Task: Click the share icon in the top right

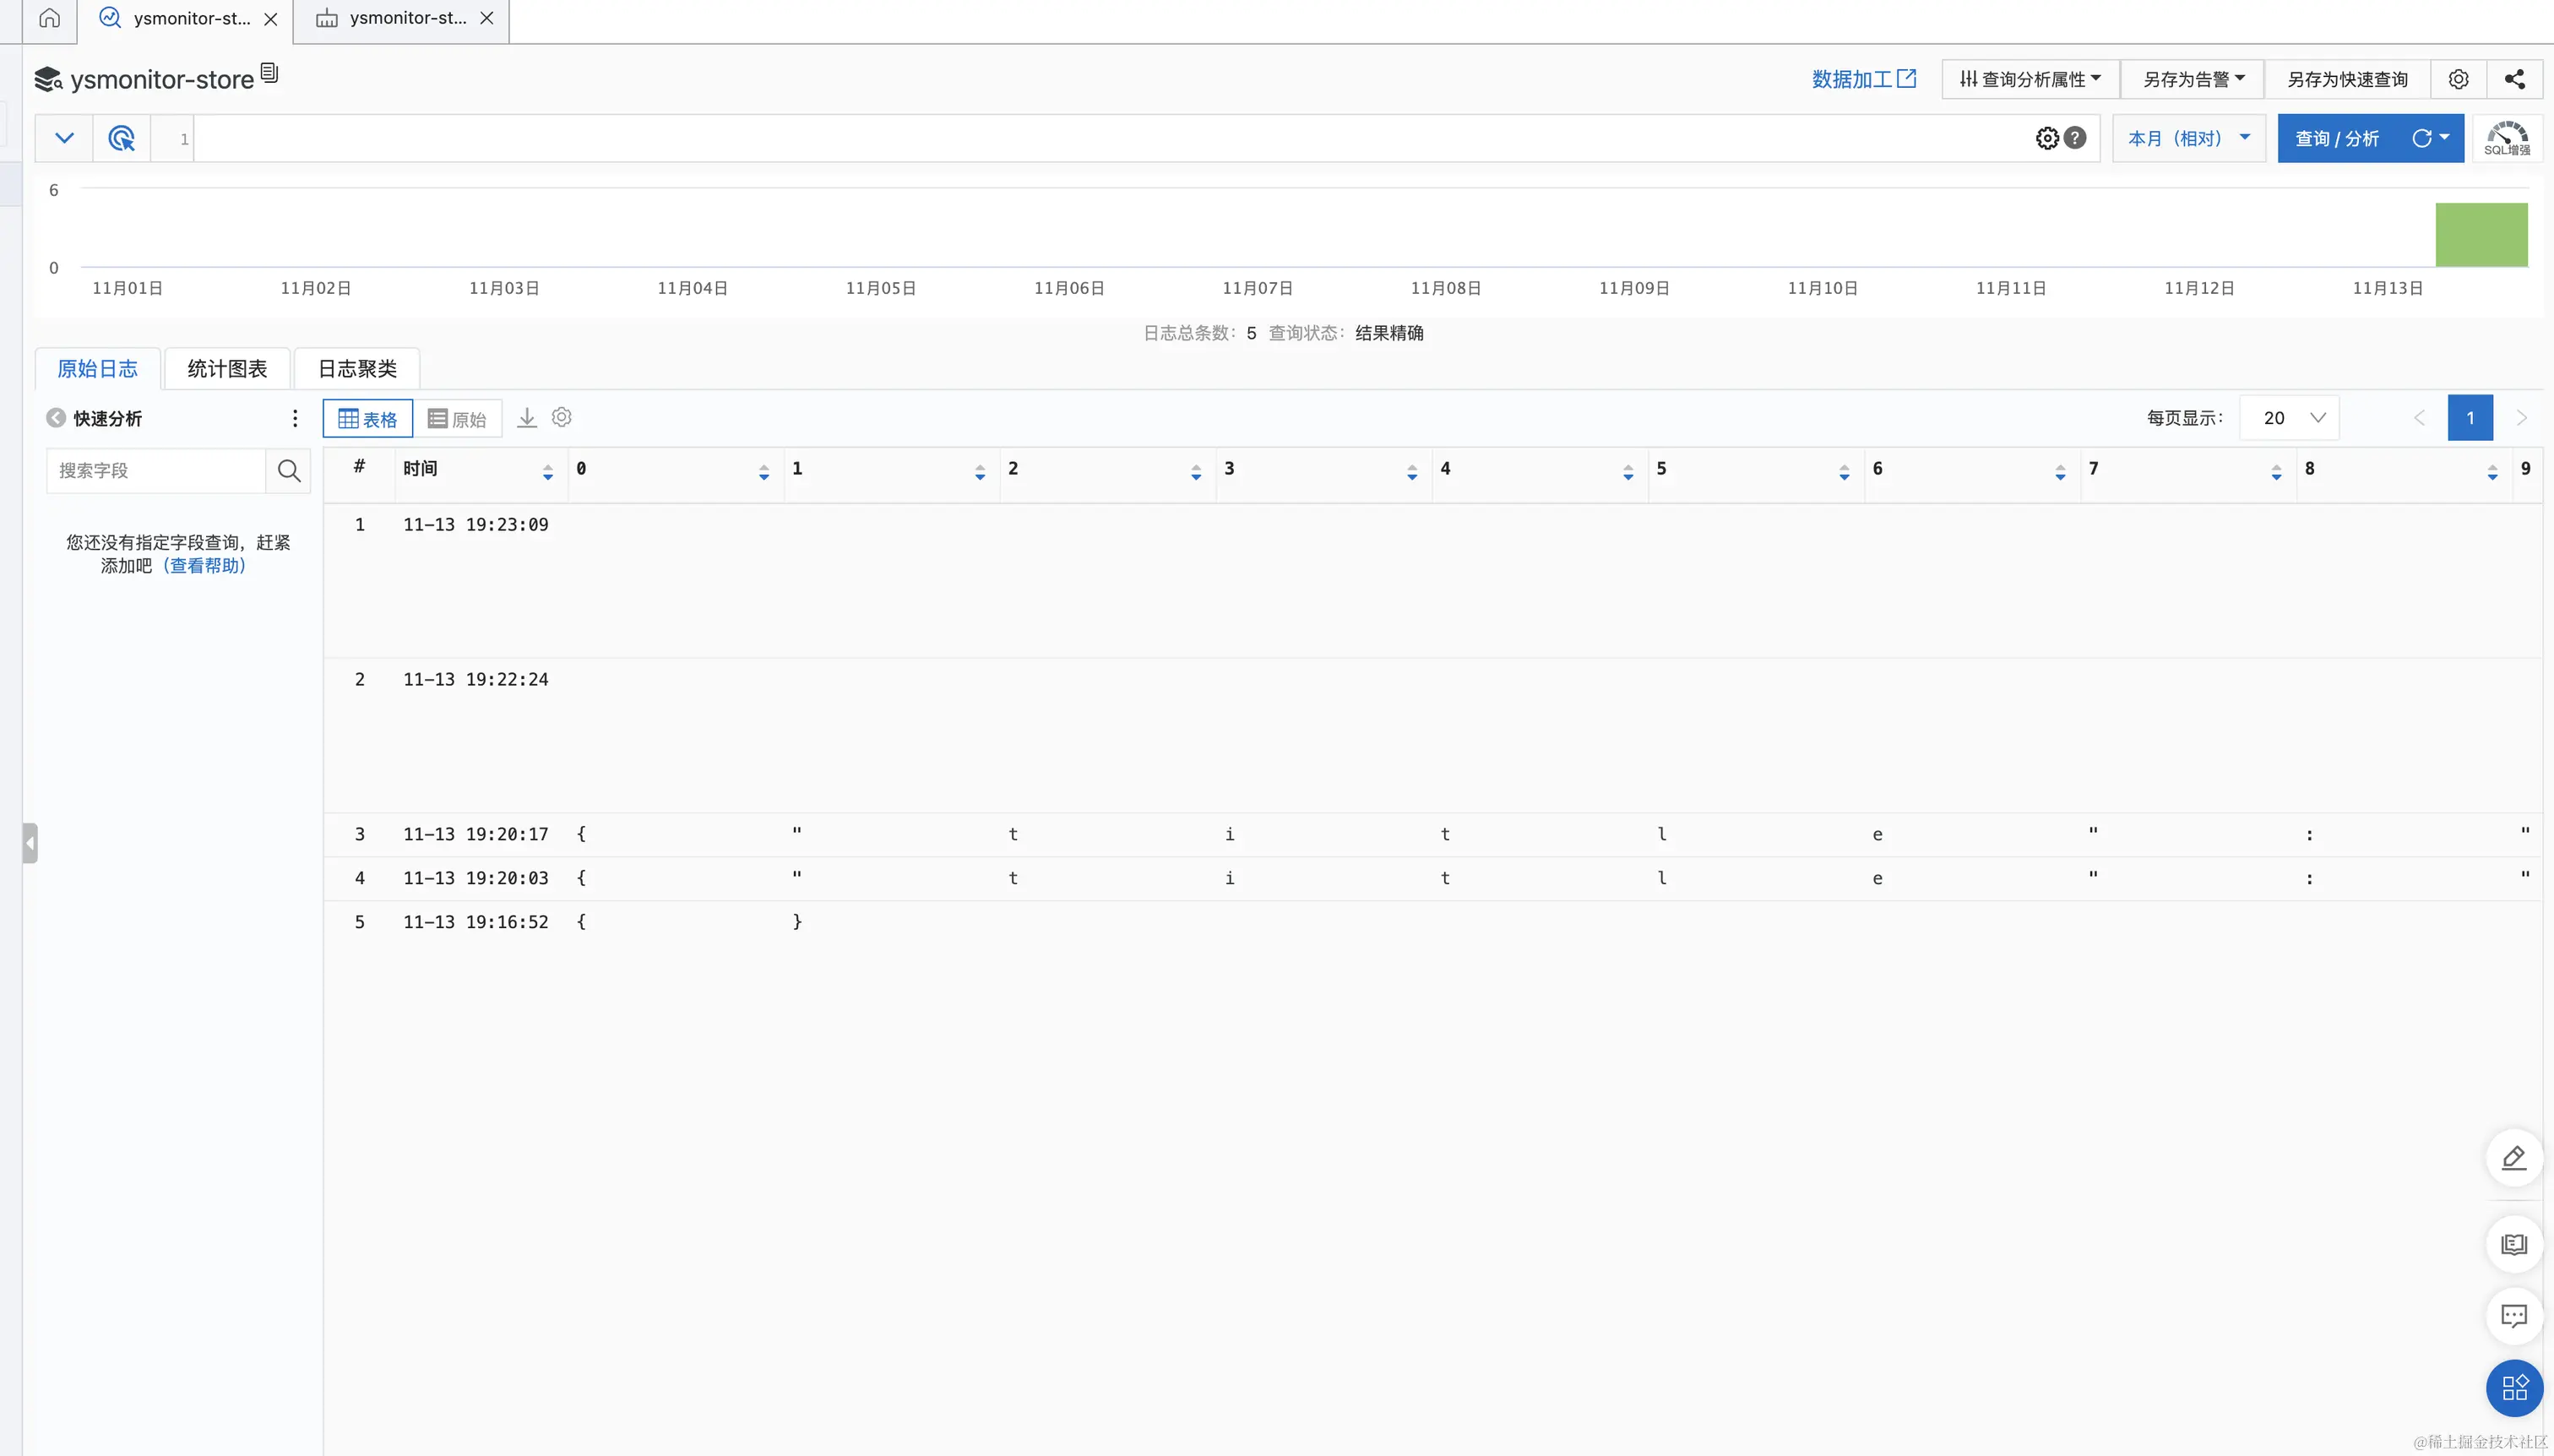Action: pyautogui.click(x=2514, y=79)
